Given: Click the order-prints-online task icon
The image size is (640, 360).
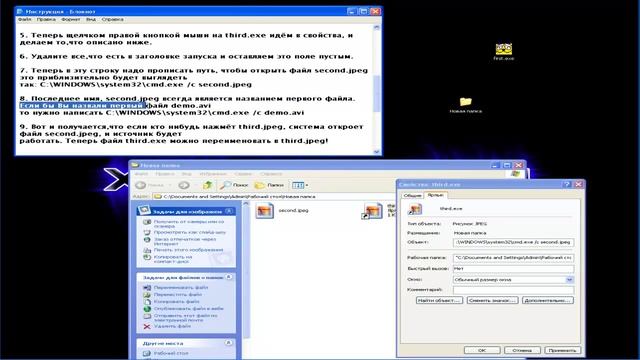Looking at the screenshot, I should tap(147, 240).
